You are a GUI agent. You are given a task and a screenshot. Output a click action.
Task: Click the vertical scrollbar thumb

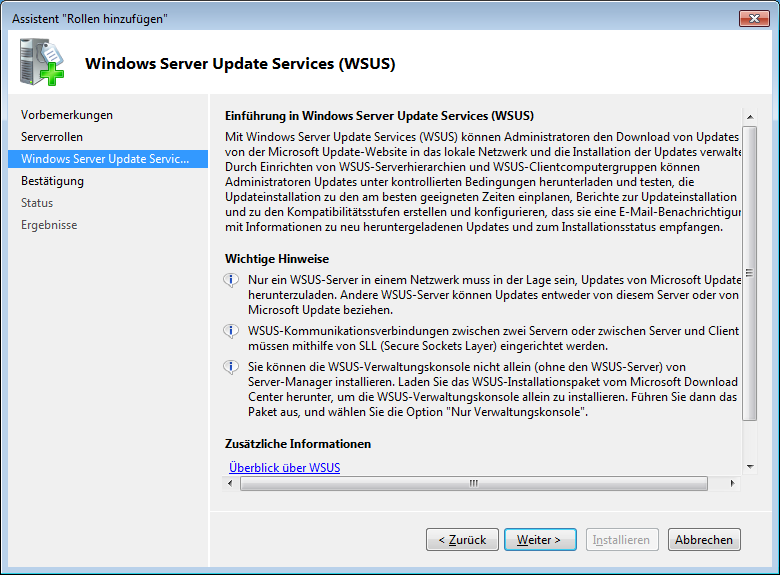[750, 273]
